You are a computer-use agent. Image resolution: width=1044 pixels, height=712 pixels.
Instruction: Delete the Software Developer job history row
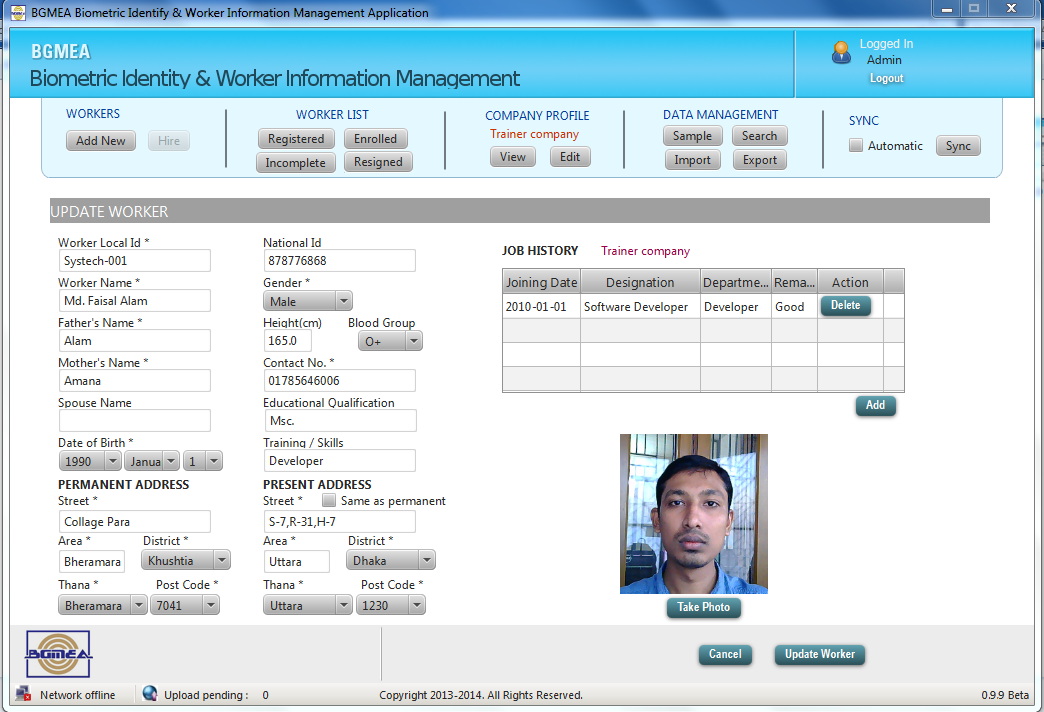coord(845,306)
